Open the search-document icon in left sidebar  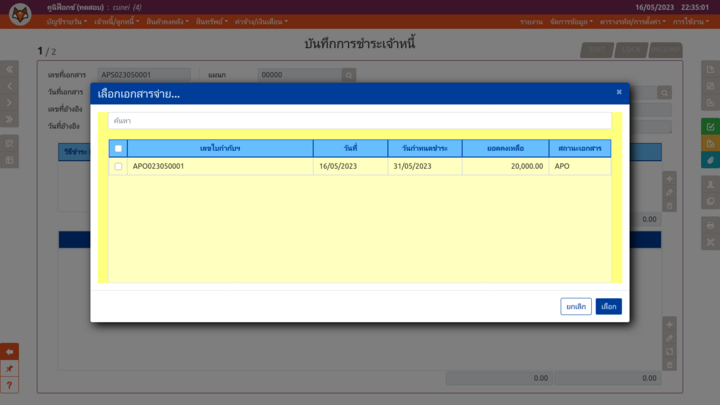pos(9,143)
